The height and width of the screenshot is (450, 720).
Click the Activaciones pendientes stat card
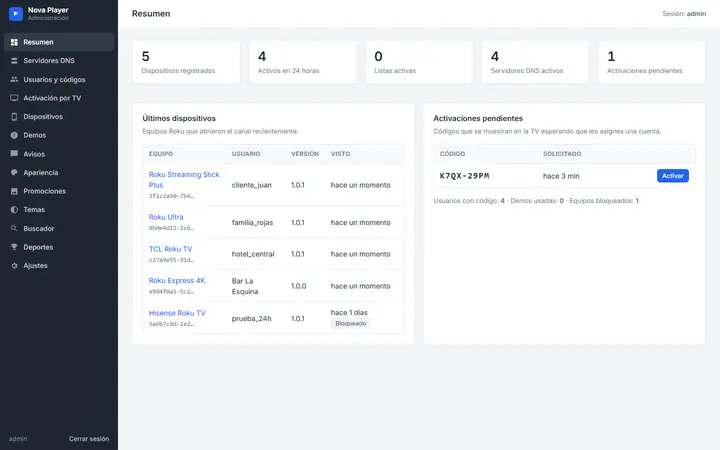click(x=652, y=62)
